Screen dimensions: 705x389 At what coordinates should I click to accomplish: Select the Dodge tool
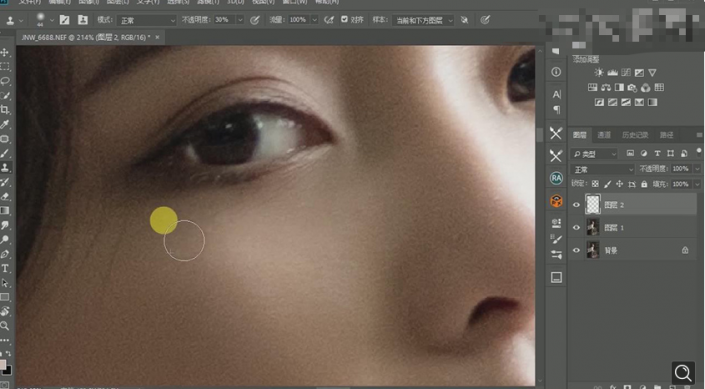pos(5,239)
